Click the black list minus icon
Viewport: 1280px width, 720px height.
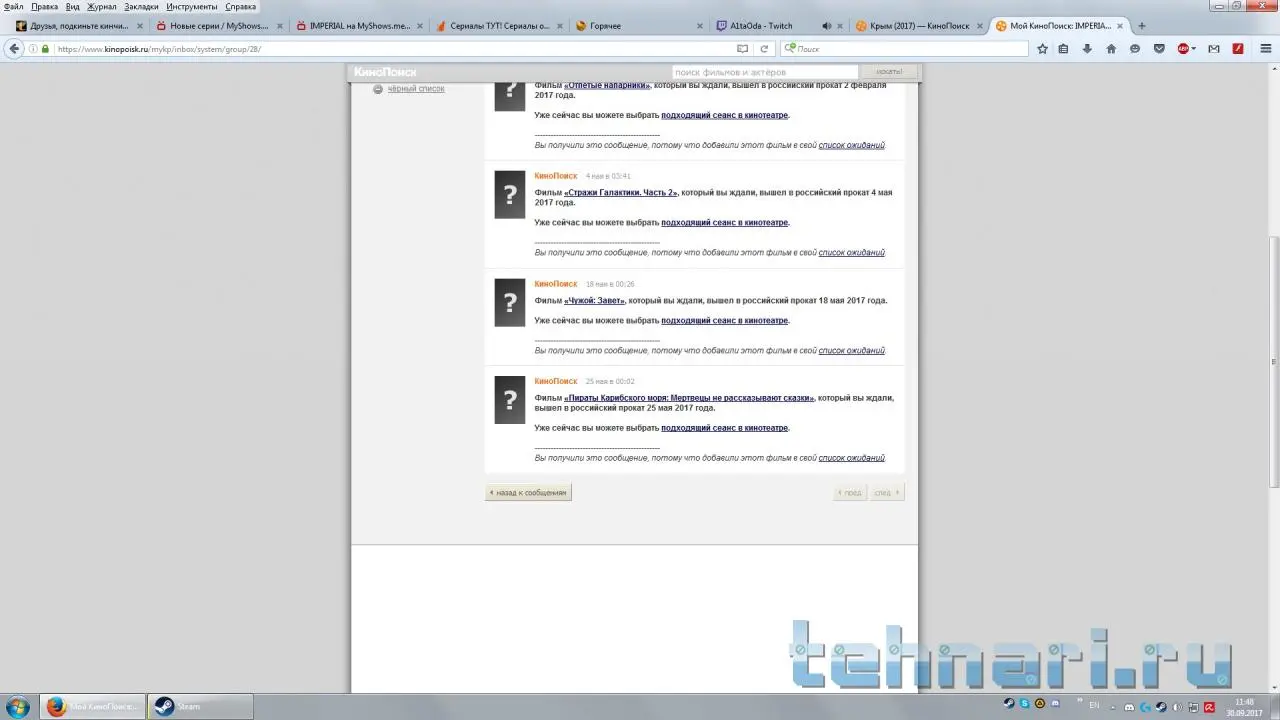378,89
